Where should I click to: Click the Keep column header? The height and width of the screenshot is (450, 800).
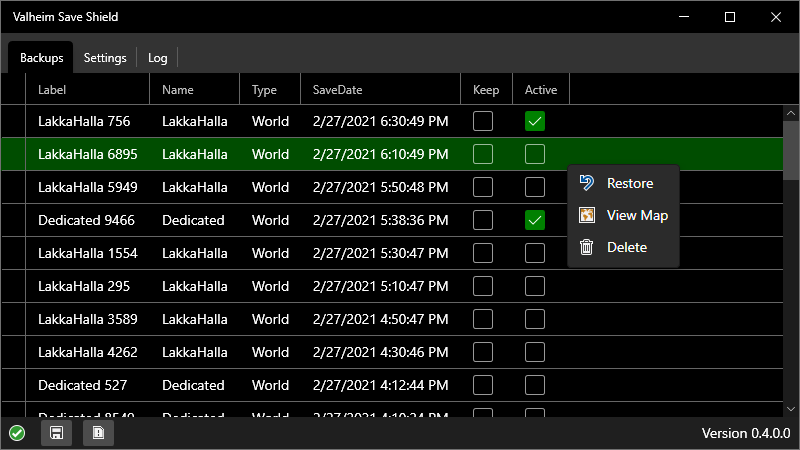[x=486, y=90]
